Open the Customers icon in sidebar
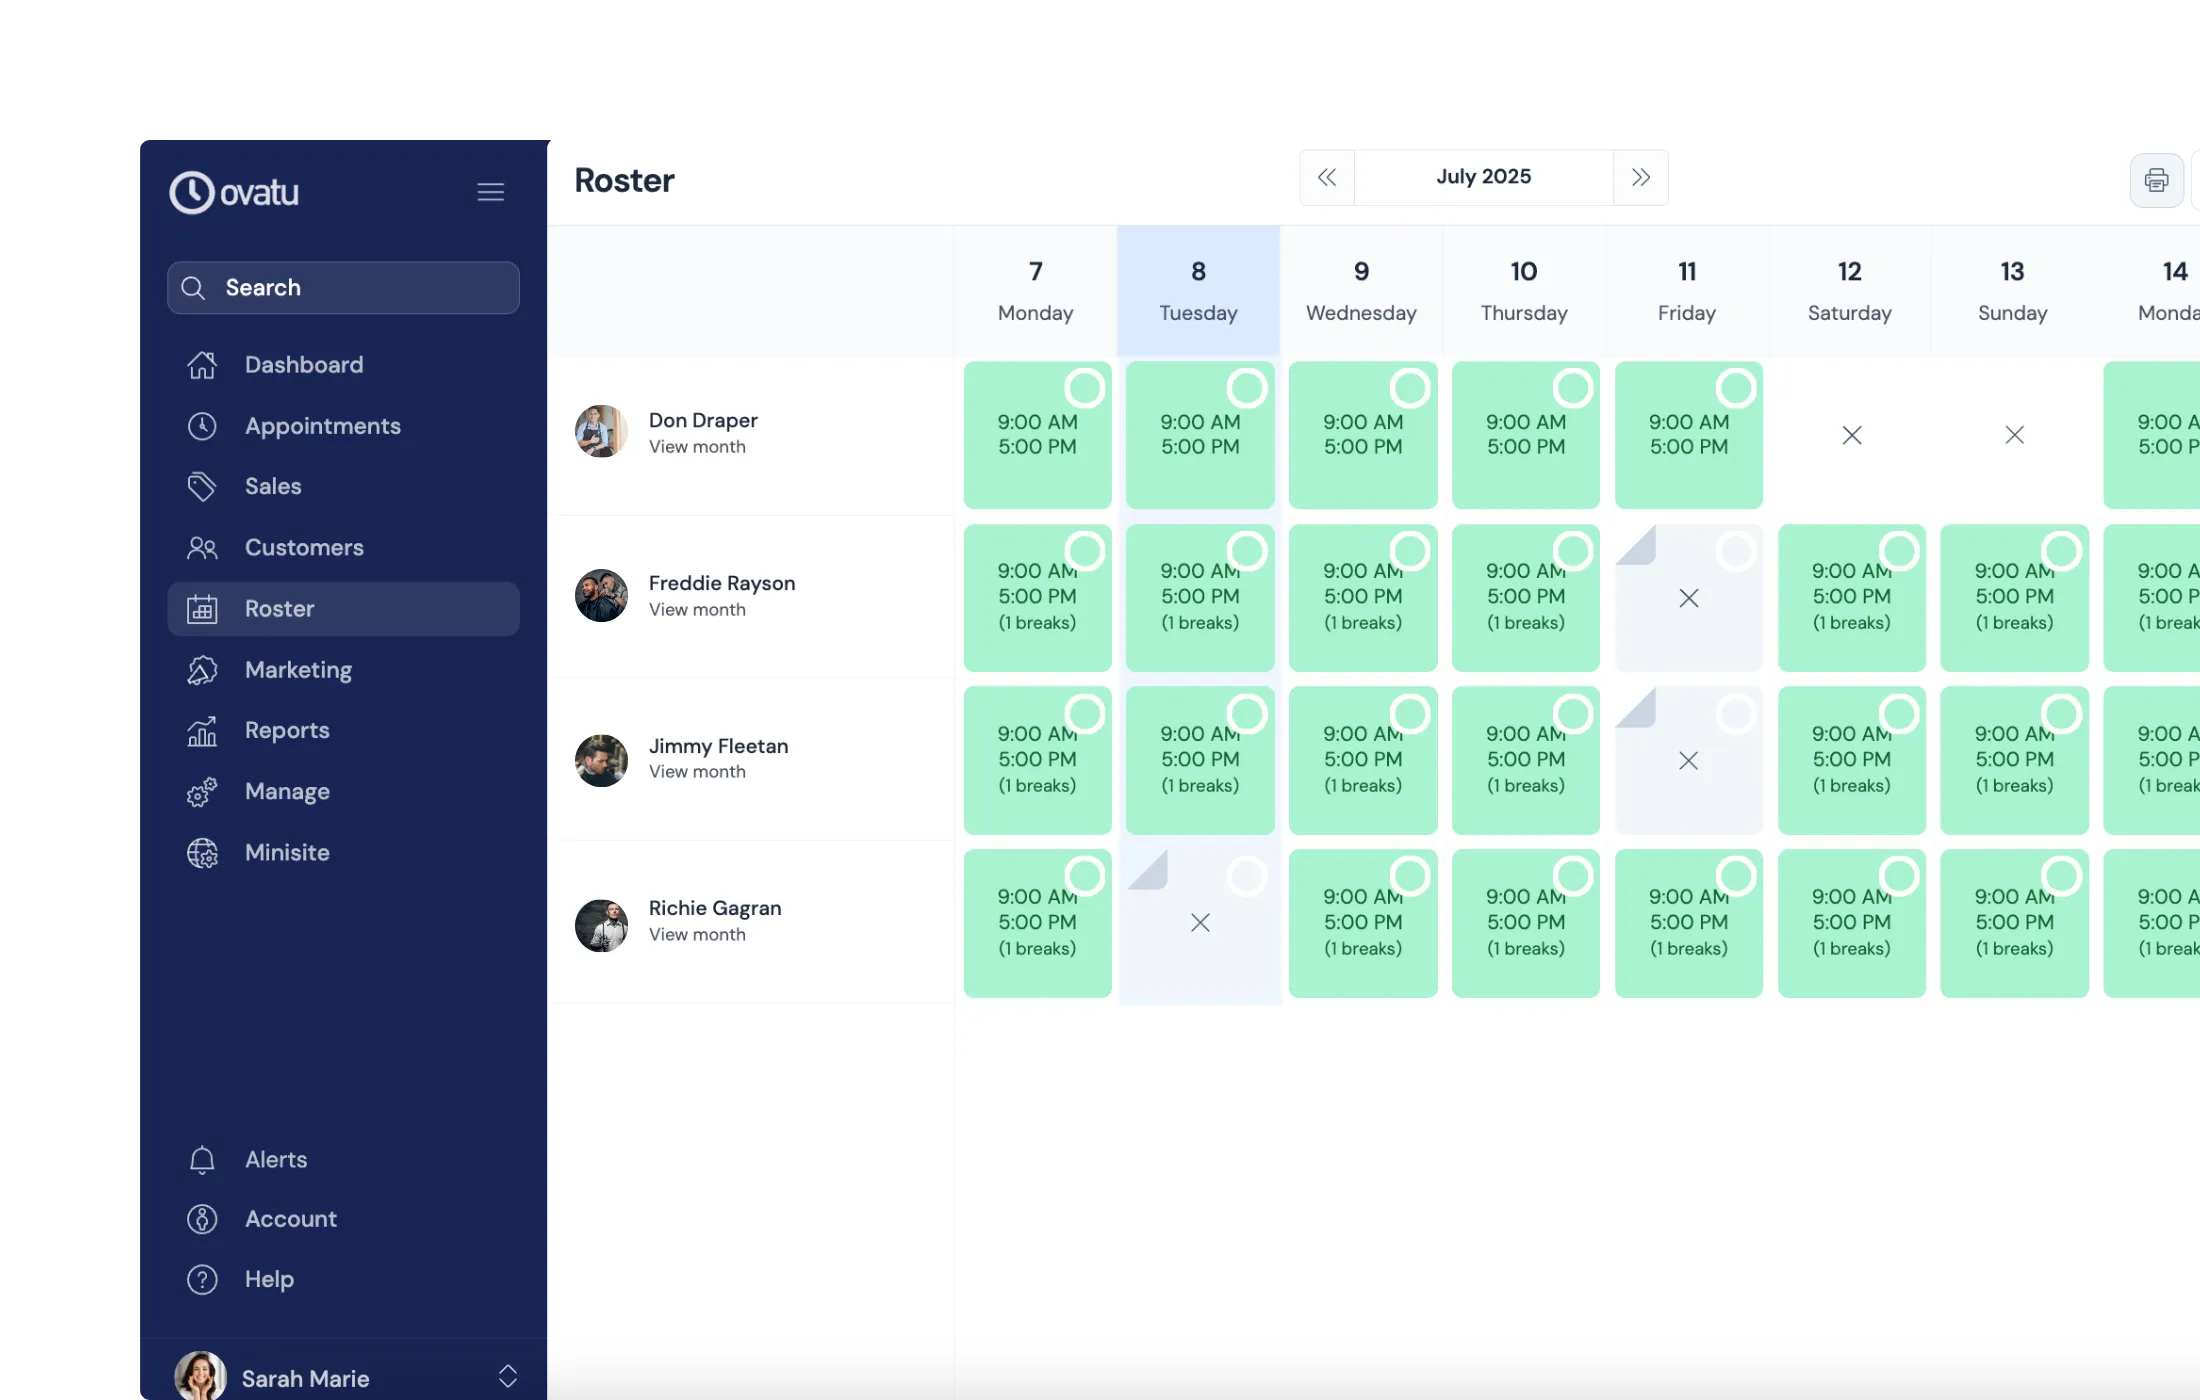The height and width of the screenshot is (1400, 2200). point(203,547)
